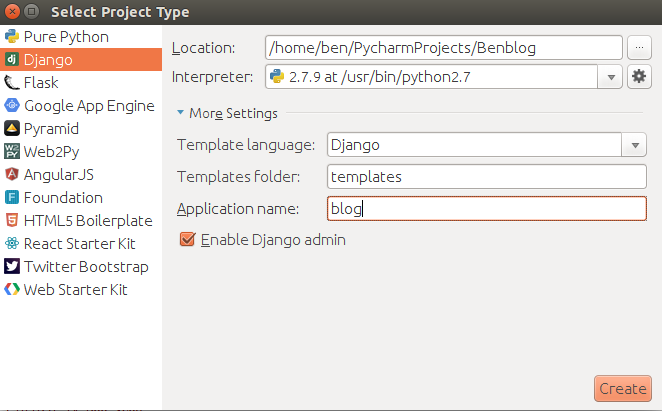The image size is (662, 411).
Task: Open interpreter settings gear icon
Action: coord(639,76)
